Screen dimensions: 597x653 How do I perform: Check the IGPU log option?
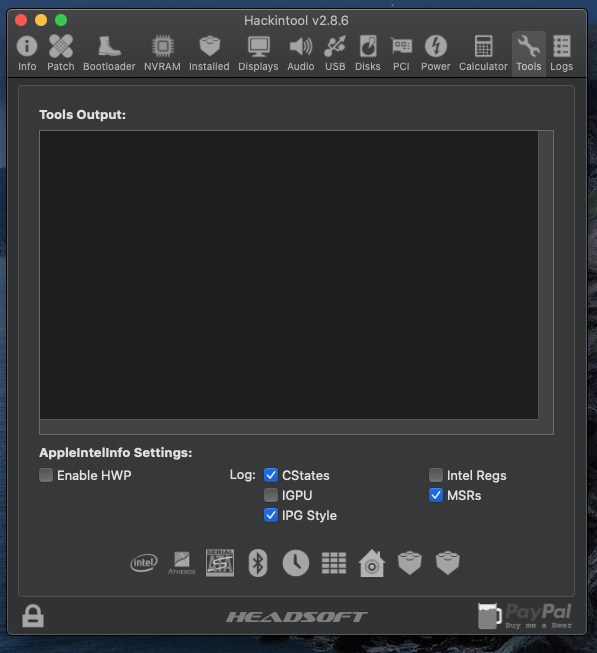click(x=271, y=495)
